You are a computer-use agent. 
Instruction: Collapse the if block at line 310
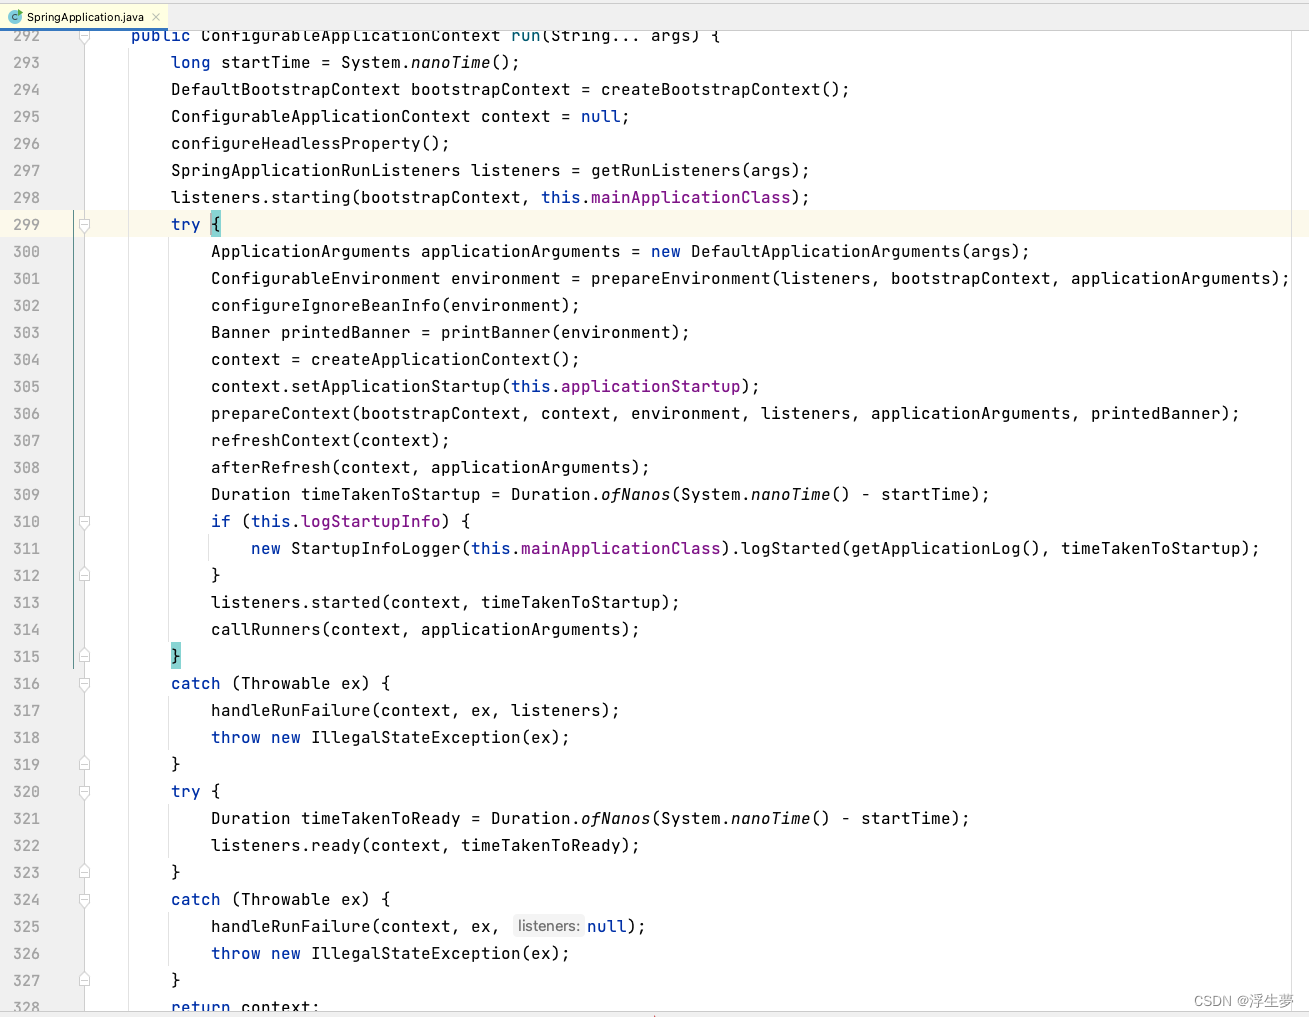tap(84, 521)
